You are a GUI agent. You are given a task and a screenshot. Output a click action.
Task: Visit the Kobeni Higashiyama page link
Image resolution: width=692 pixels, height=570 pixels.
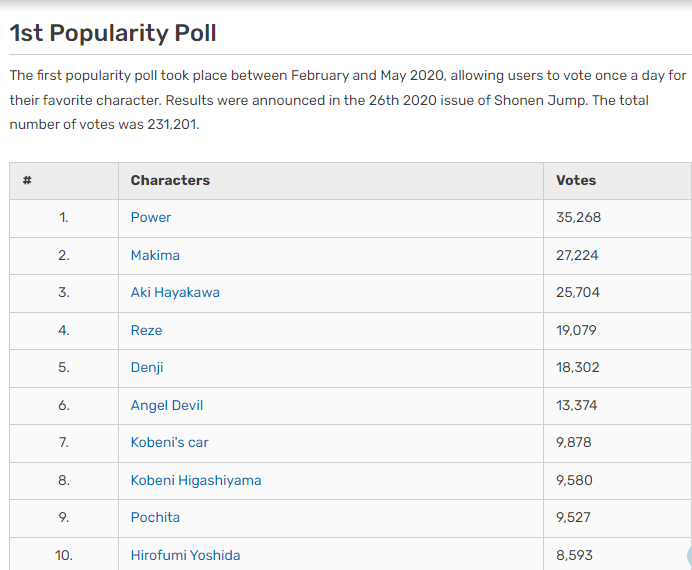coord(195,480)
